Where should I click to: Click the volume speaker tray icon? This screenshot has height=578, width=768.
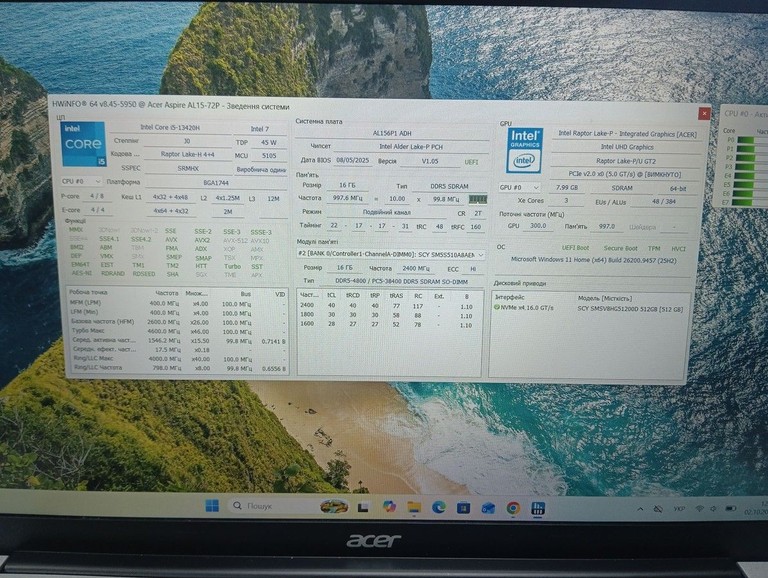click(713, 509)
